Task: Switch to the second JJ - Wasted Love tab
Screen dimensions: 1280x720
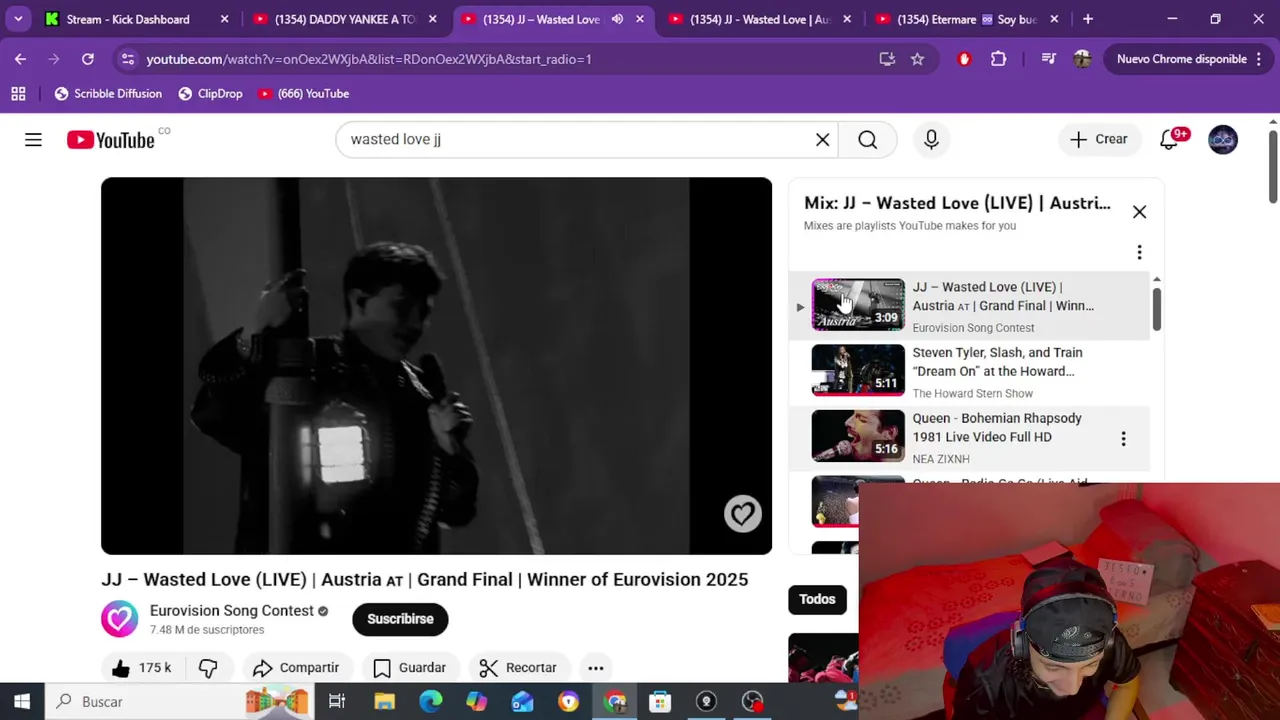Action: click(760, 19)
